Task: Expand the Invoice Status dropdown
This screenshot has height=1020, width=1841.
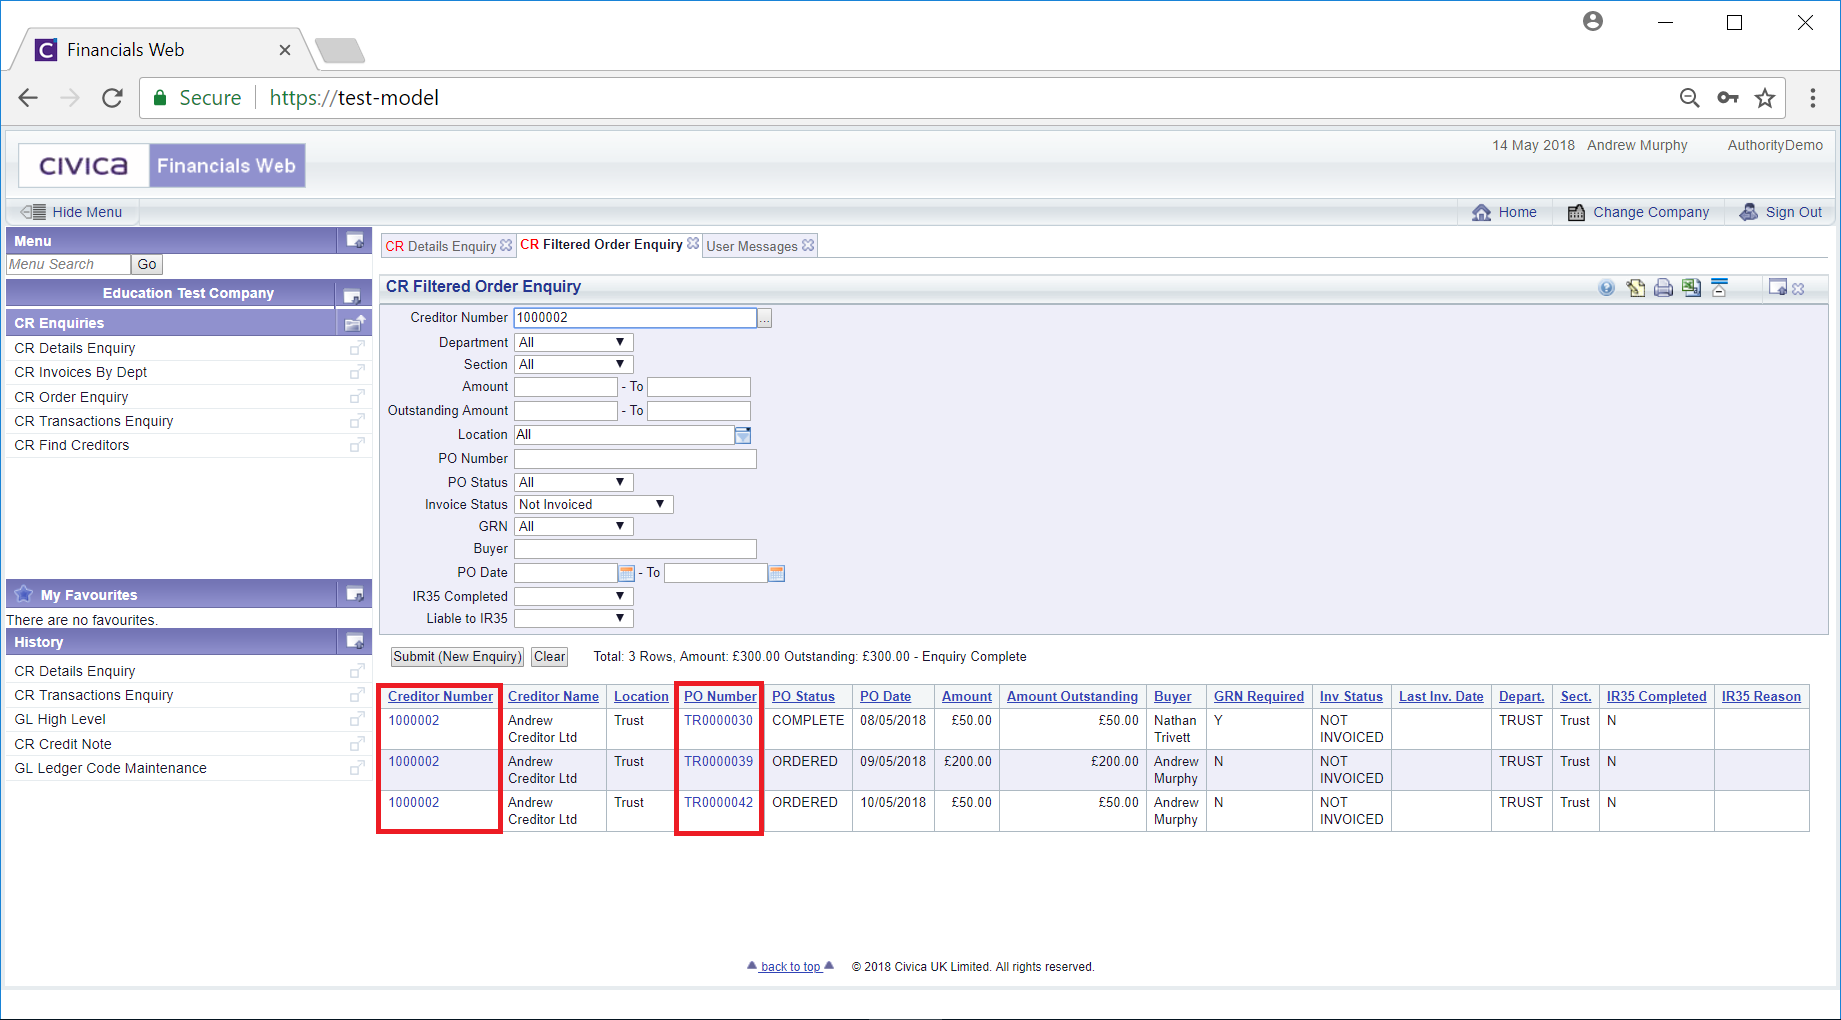Action: 593,505
